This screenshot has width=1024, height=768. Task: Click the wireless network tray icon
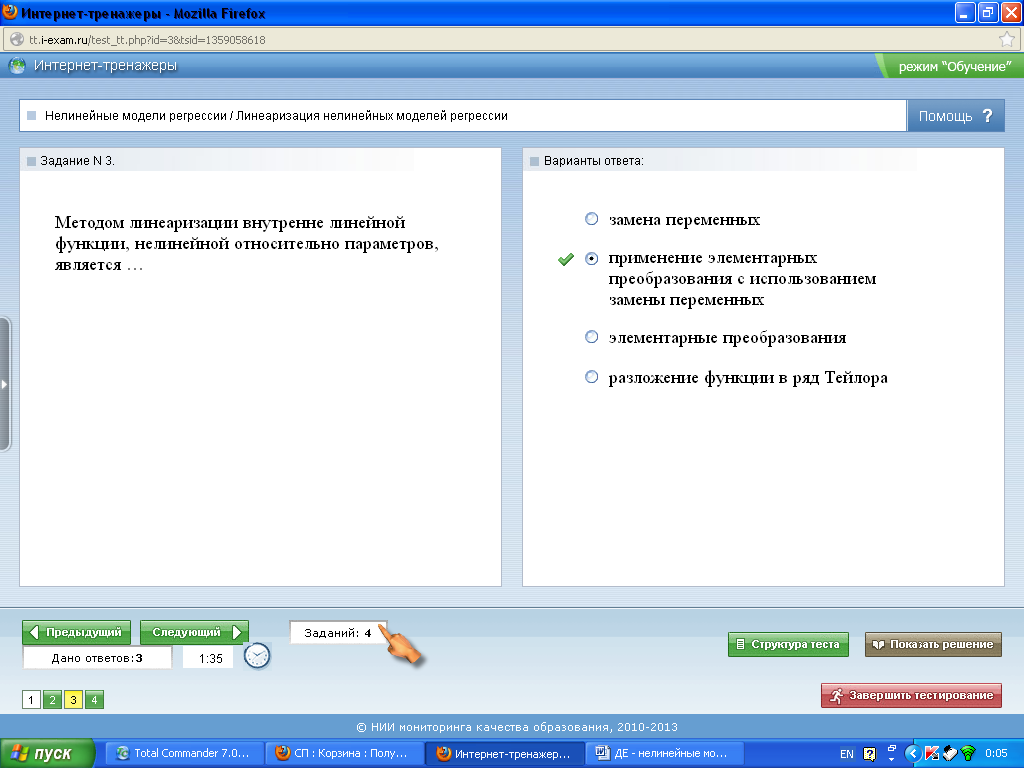point(968,754)
